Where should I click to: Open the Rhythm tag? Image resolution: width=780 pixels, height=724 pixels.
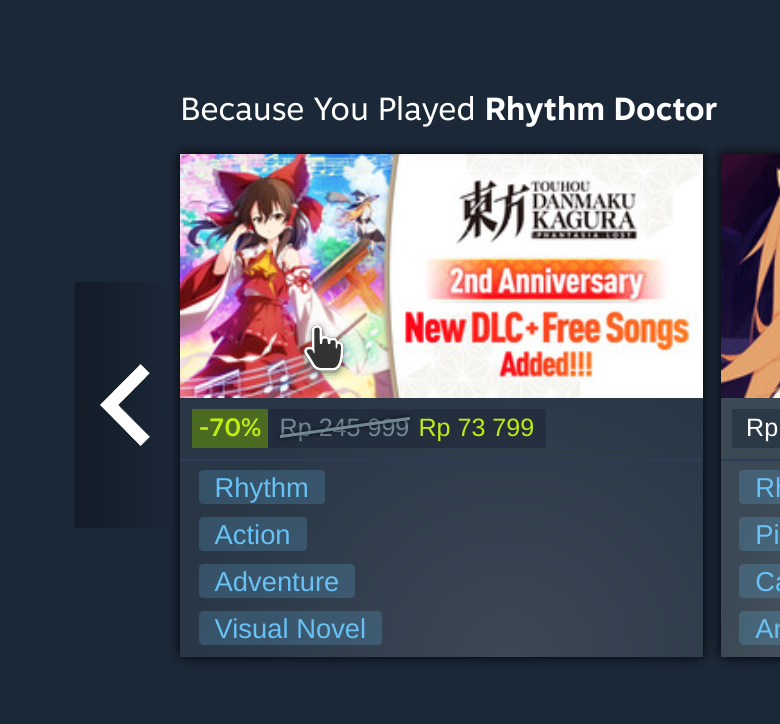(x=262, y=487)
